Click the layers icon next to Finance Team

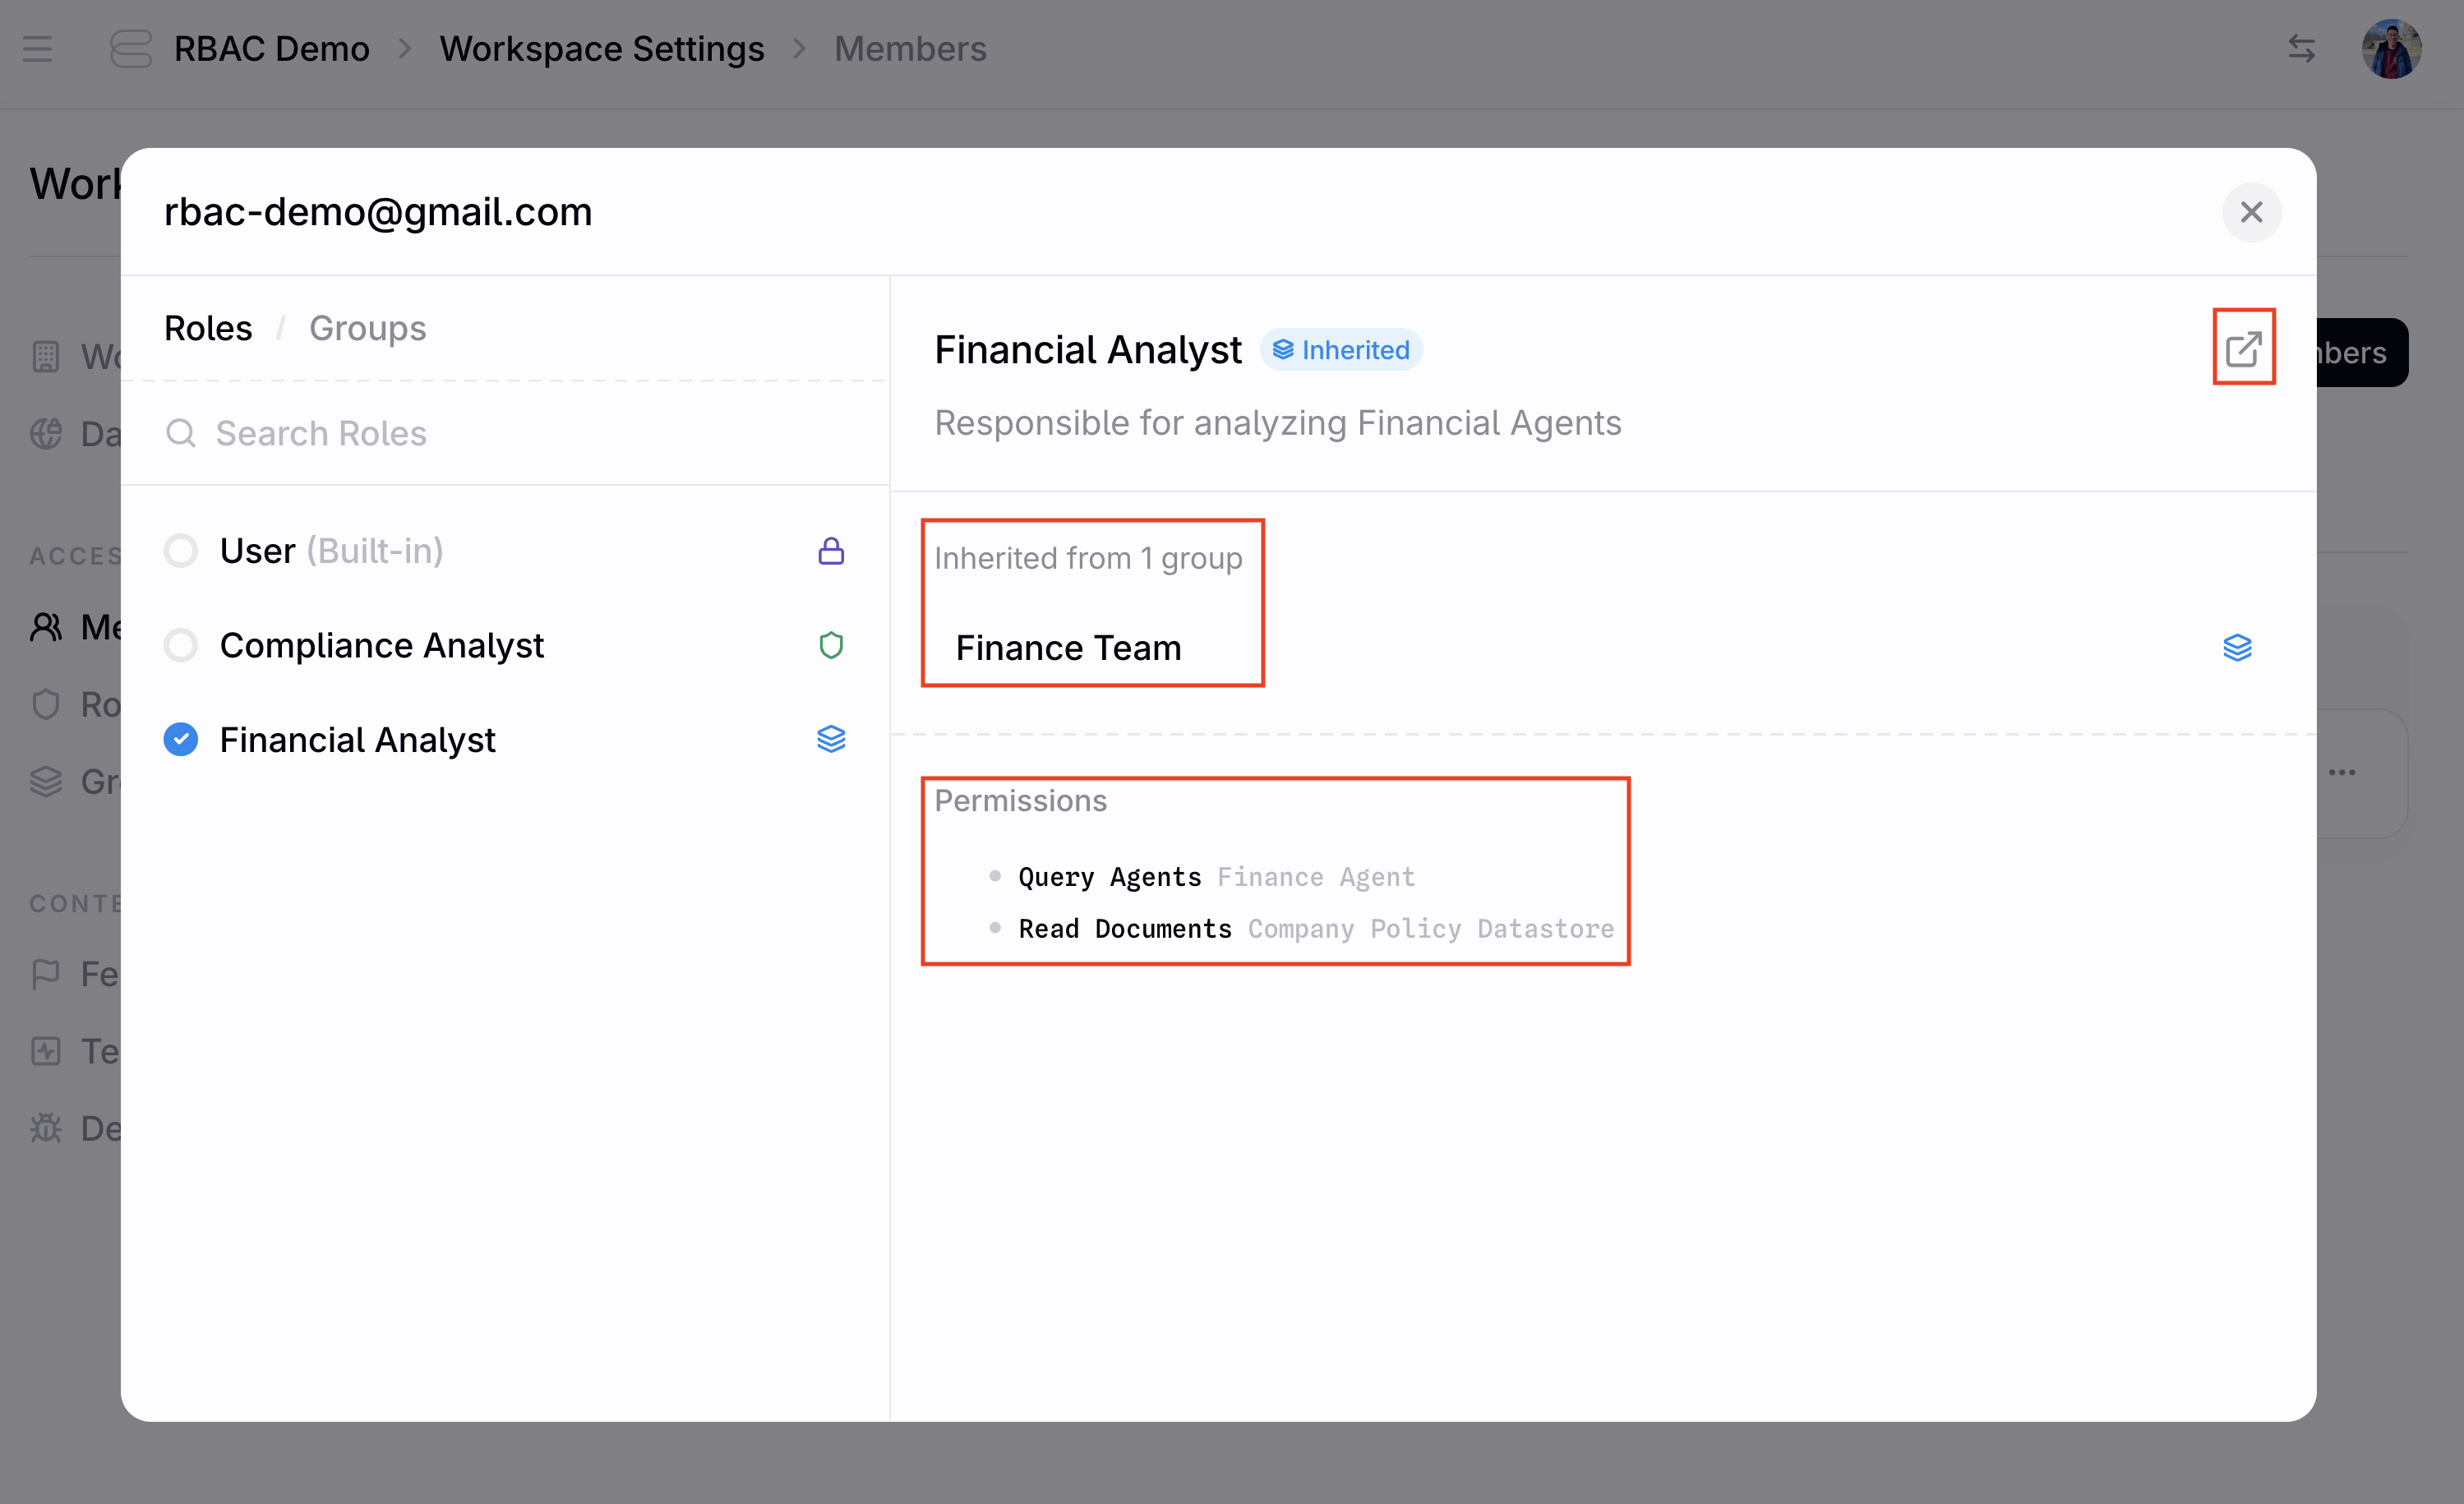[x=2237, y=648]
